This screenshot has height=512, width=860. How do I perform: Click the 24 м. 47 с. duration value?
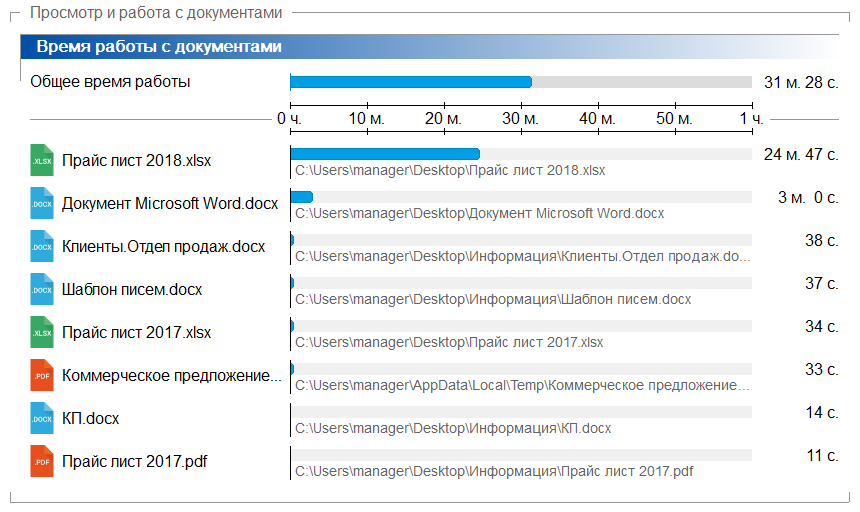800,154
